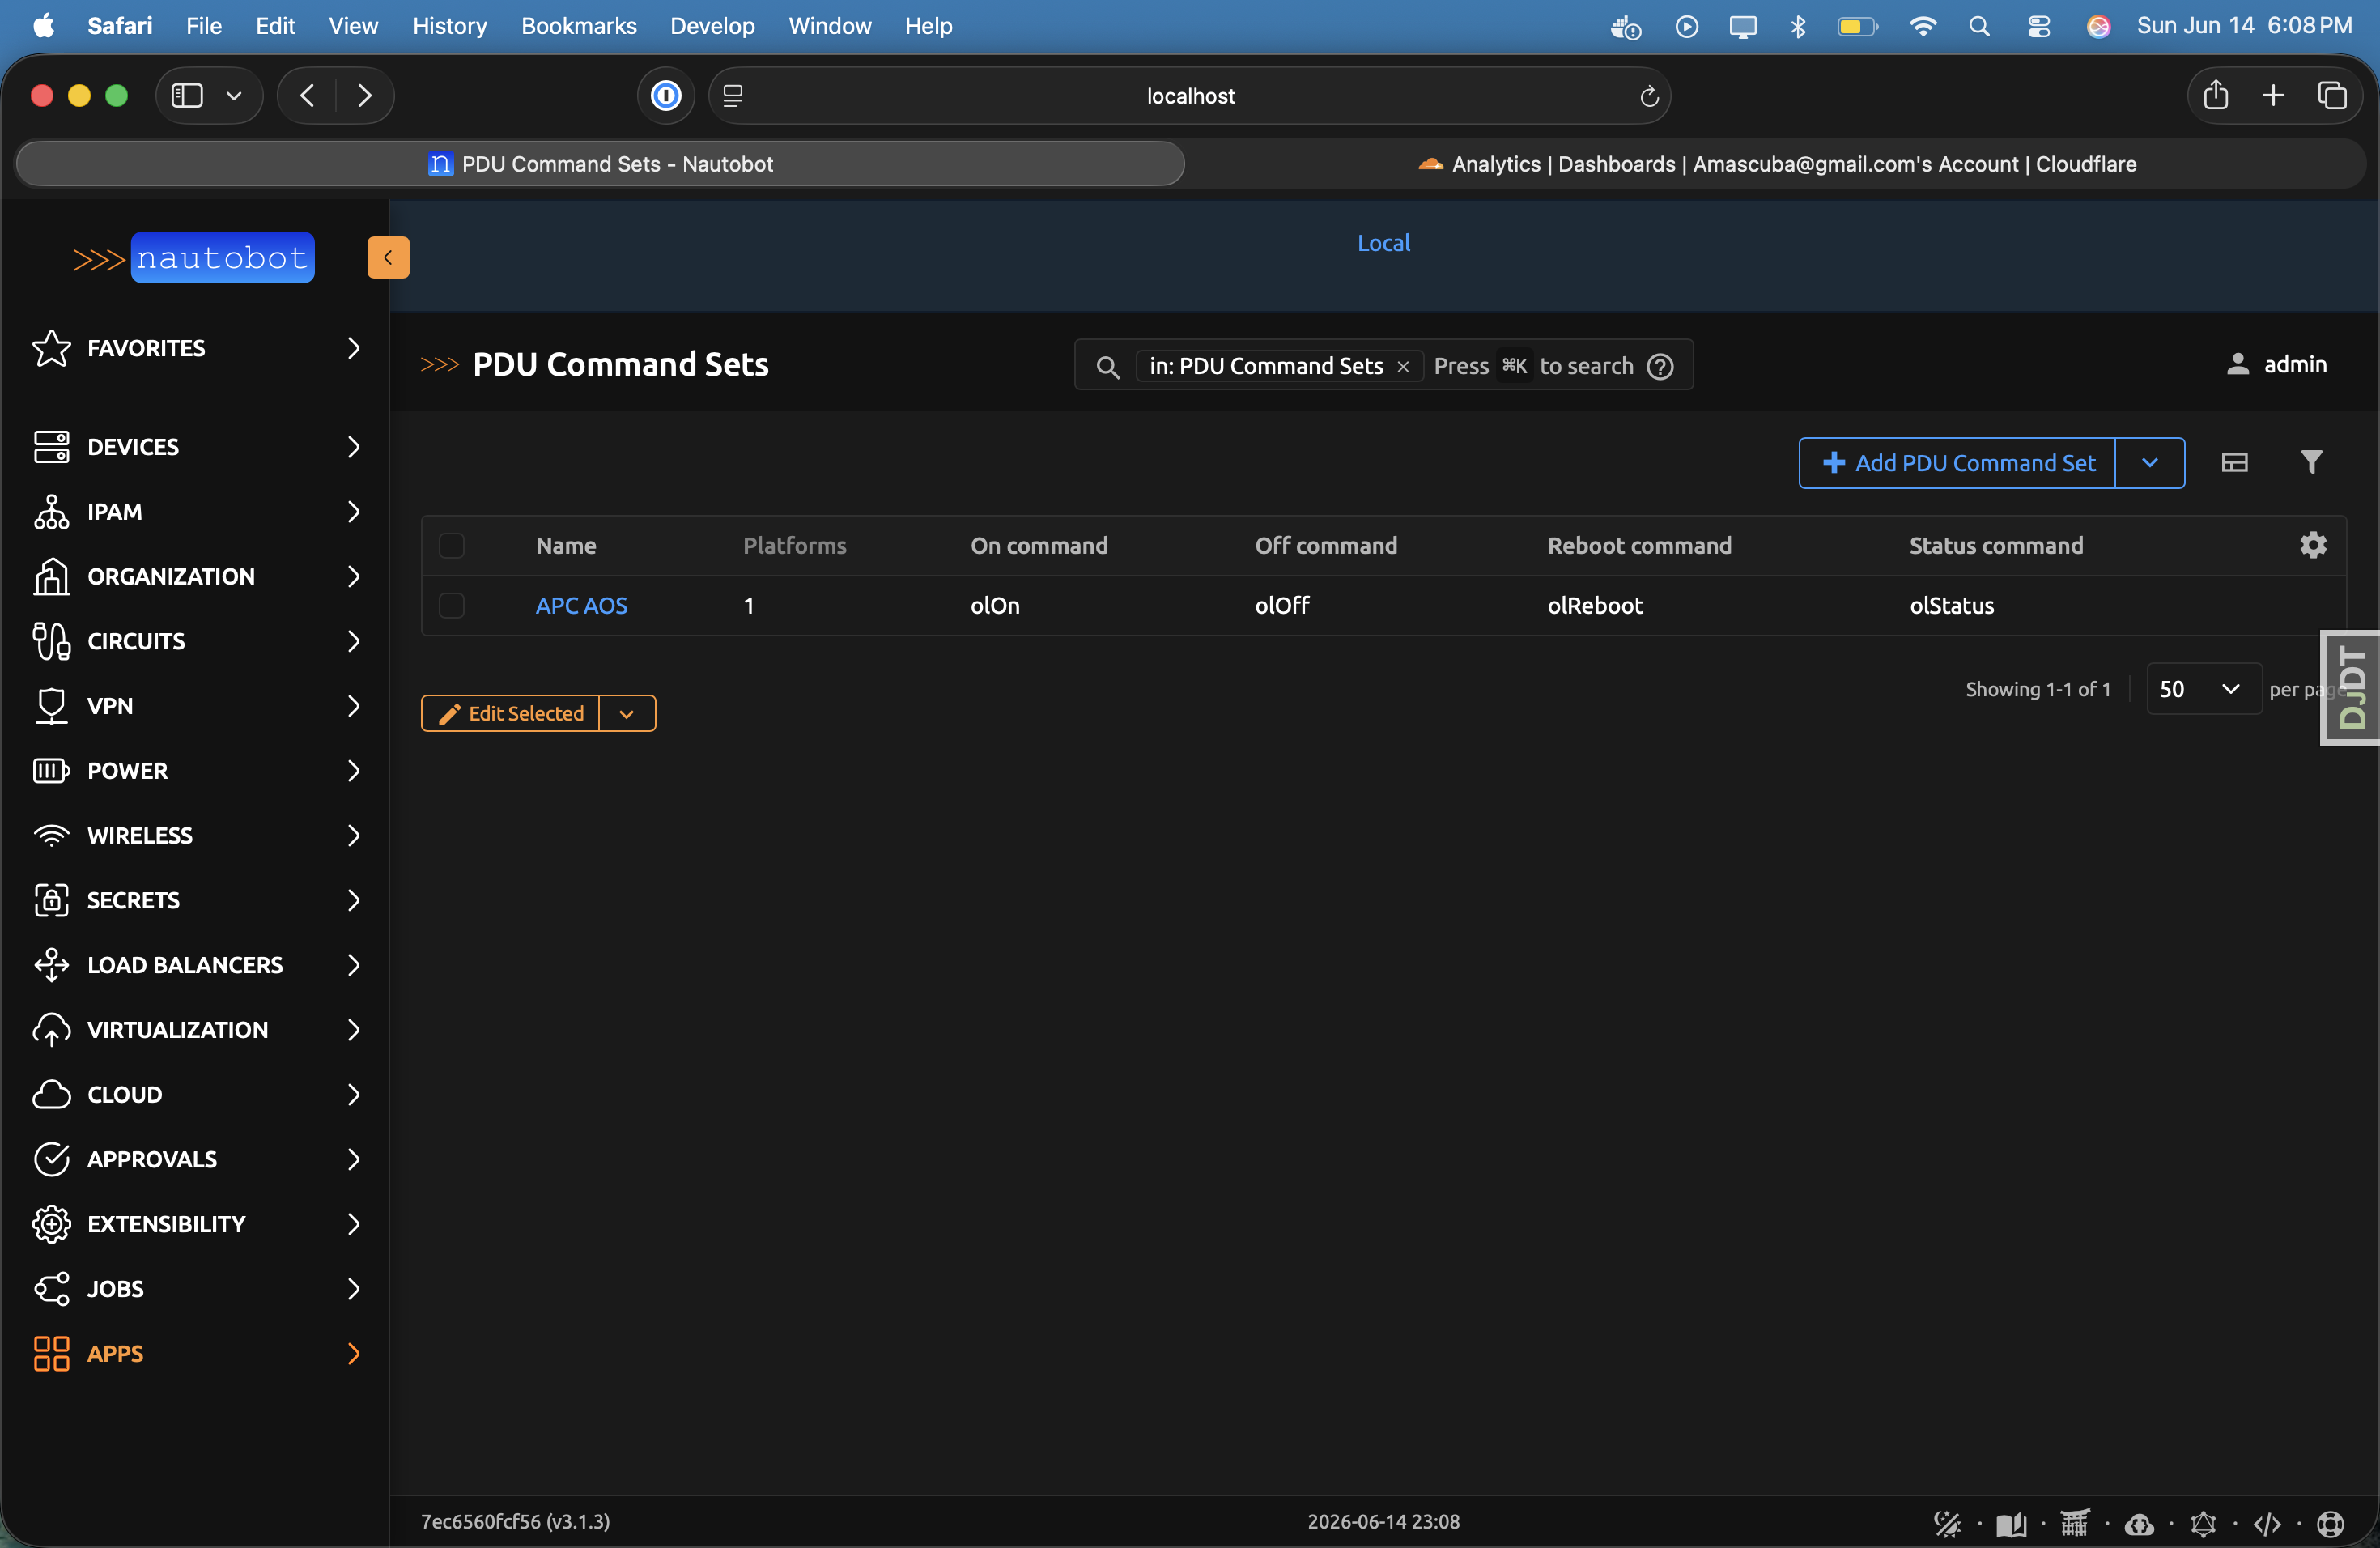Screen dimensions: 2380x1548
Task: Expand the Devices menu
Action: click(x=195, y=446)
